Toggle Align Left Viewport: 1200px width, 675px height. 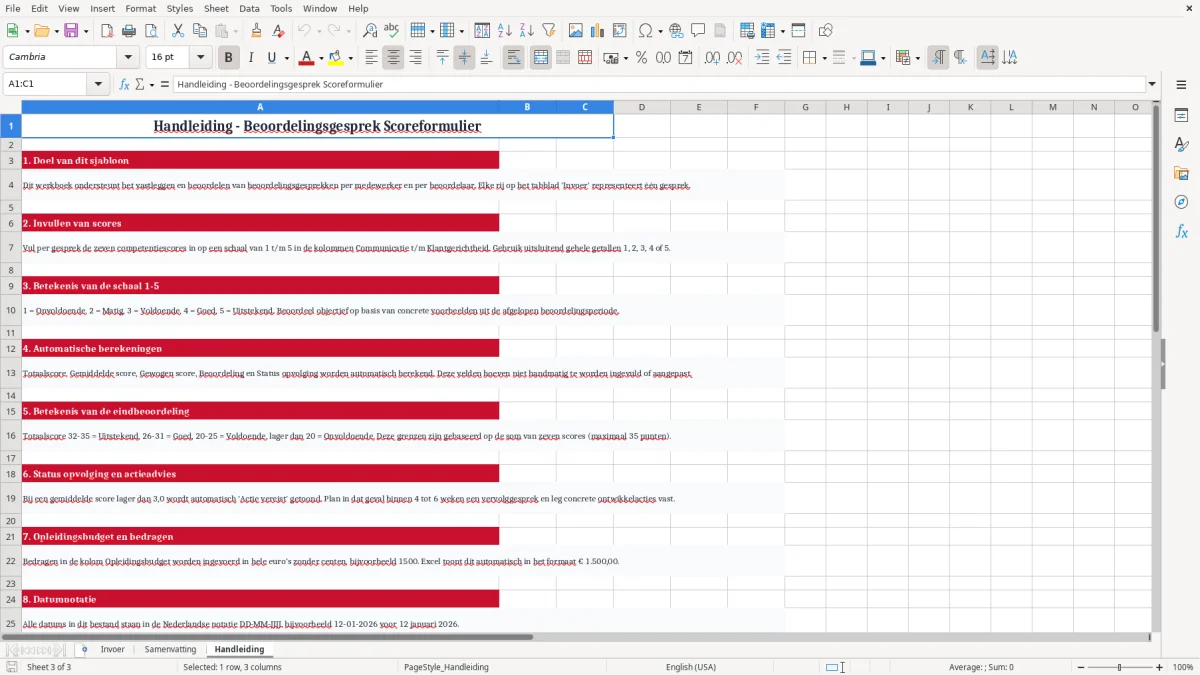click(371, 58)
